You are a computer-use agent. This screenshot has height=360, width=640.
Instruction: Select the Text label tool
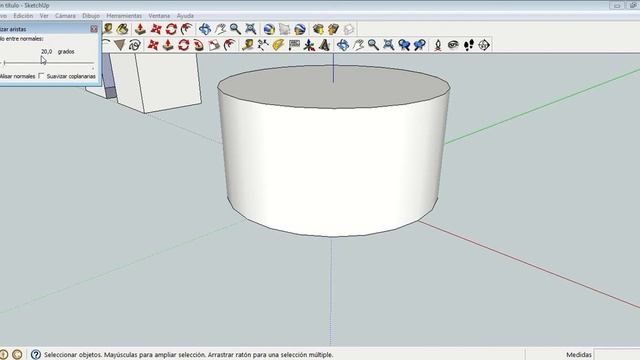[294, 45]
